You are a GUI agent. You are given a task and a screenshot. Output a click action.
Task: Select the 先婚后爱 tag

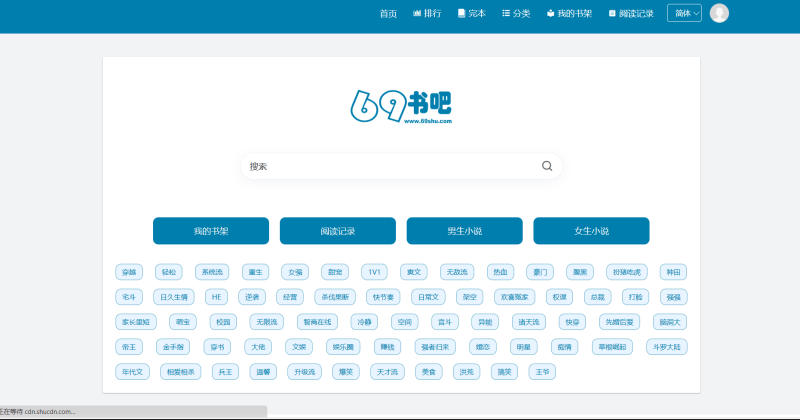619,322
